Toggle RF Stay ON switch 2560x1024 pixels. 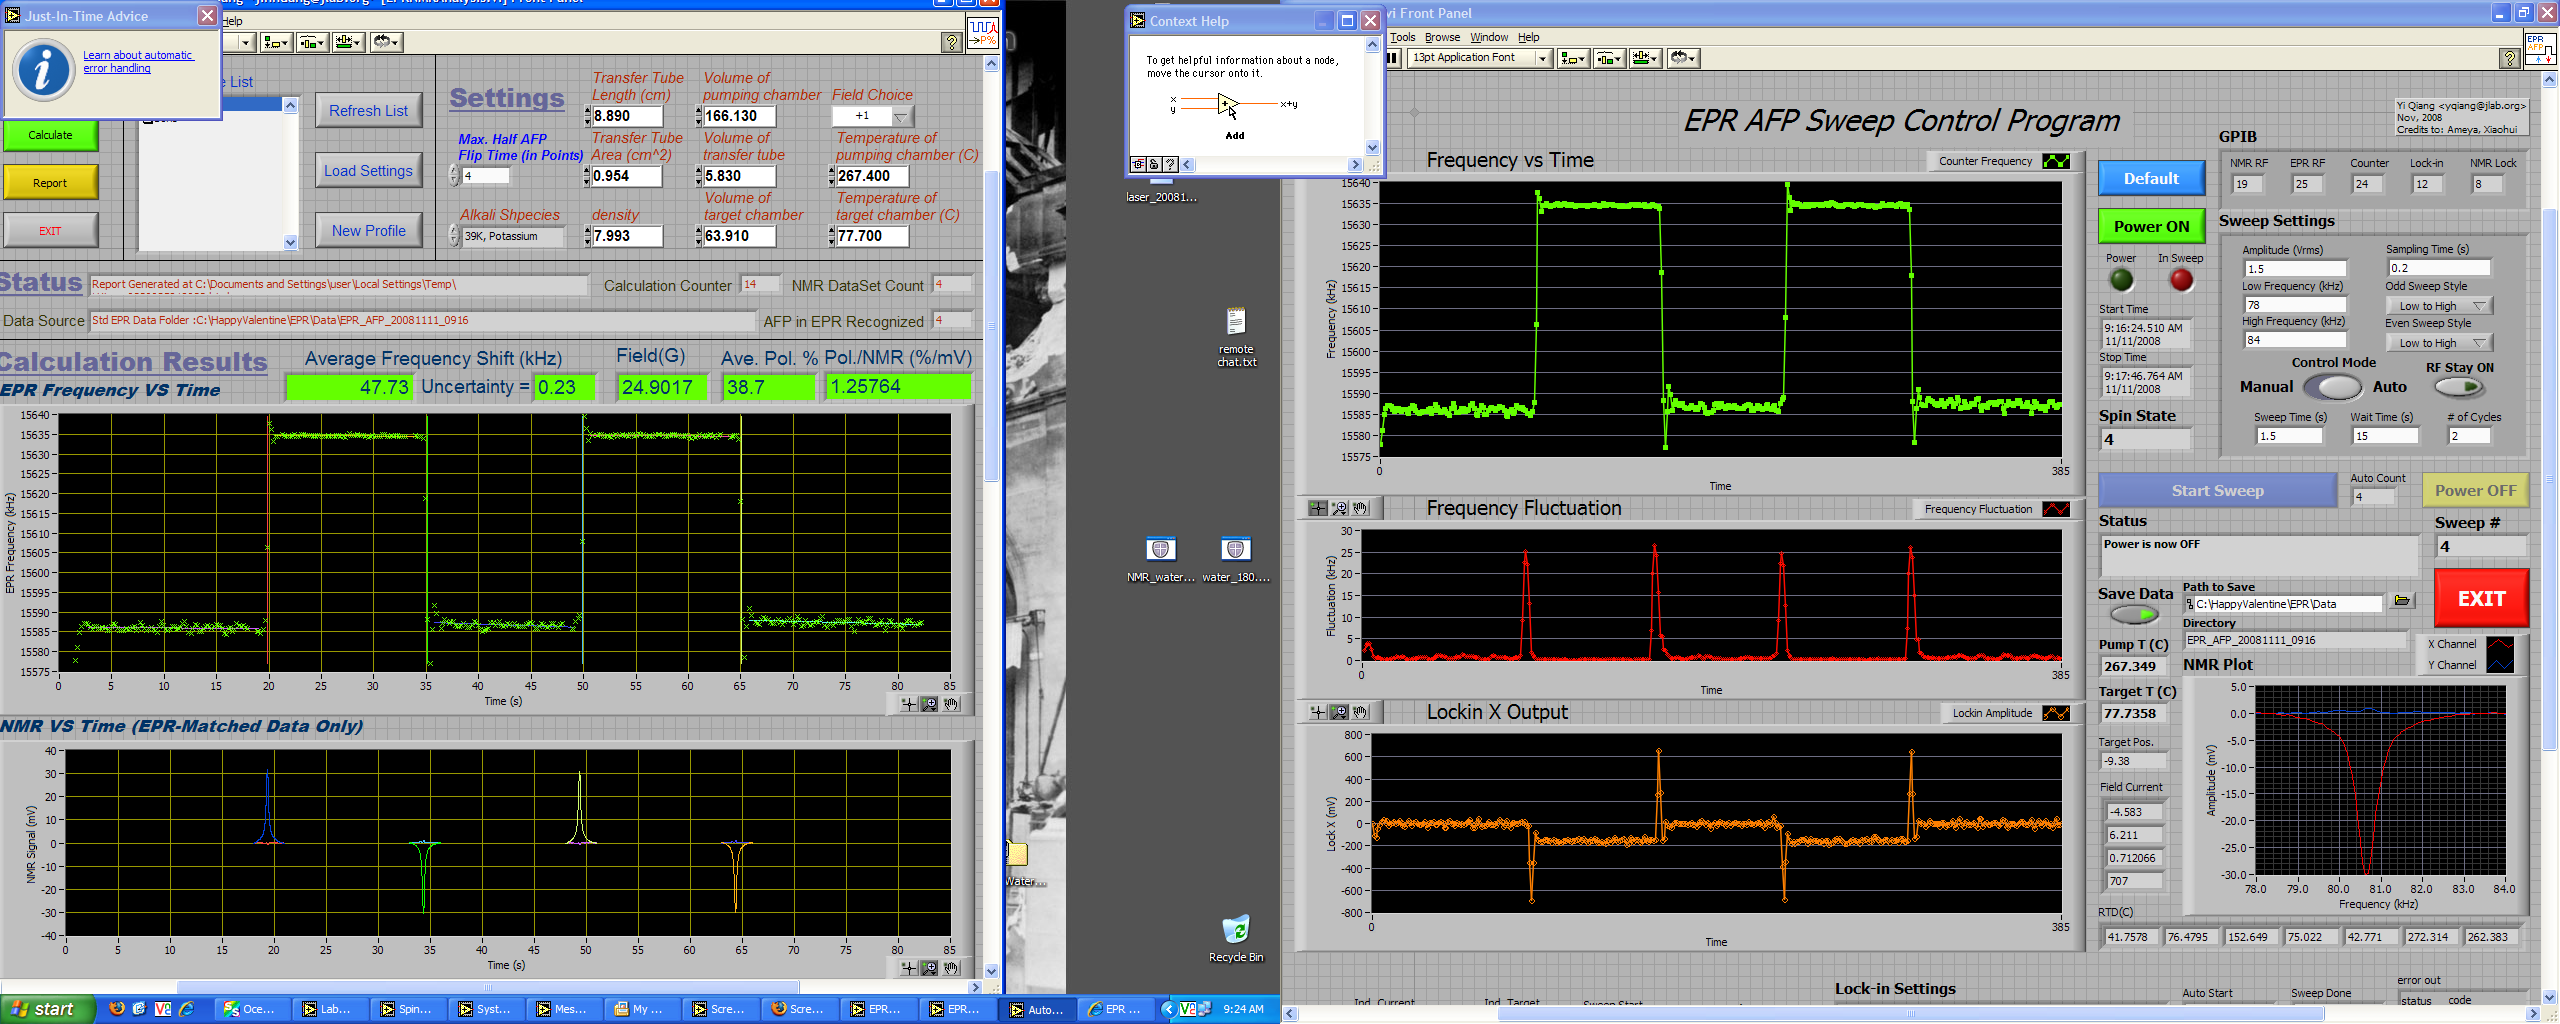[2459, 387]
